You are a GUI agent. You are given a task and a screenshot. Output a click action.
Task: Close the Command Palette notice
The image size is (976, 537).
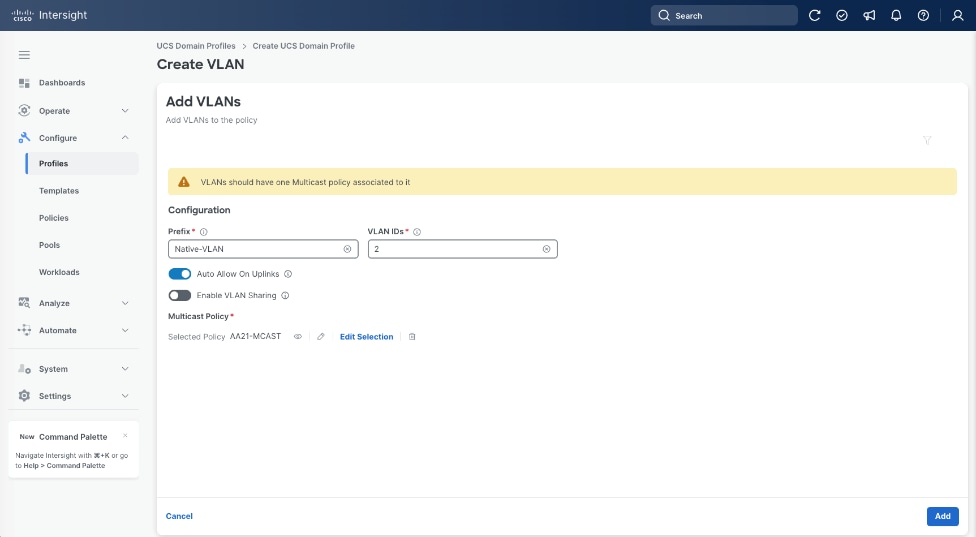pyautogui.click(x=125, y=436)
